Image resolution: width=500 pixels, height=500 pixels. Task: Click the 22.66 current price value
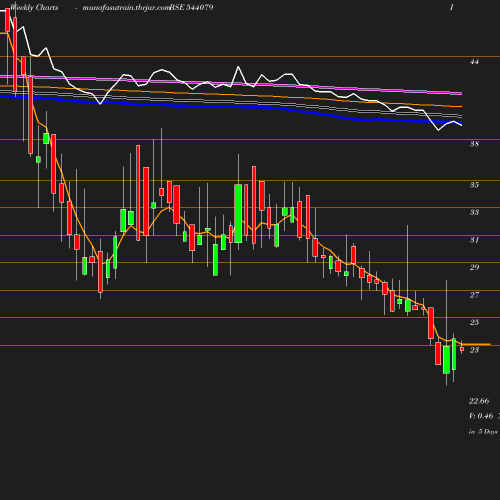479,401
